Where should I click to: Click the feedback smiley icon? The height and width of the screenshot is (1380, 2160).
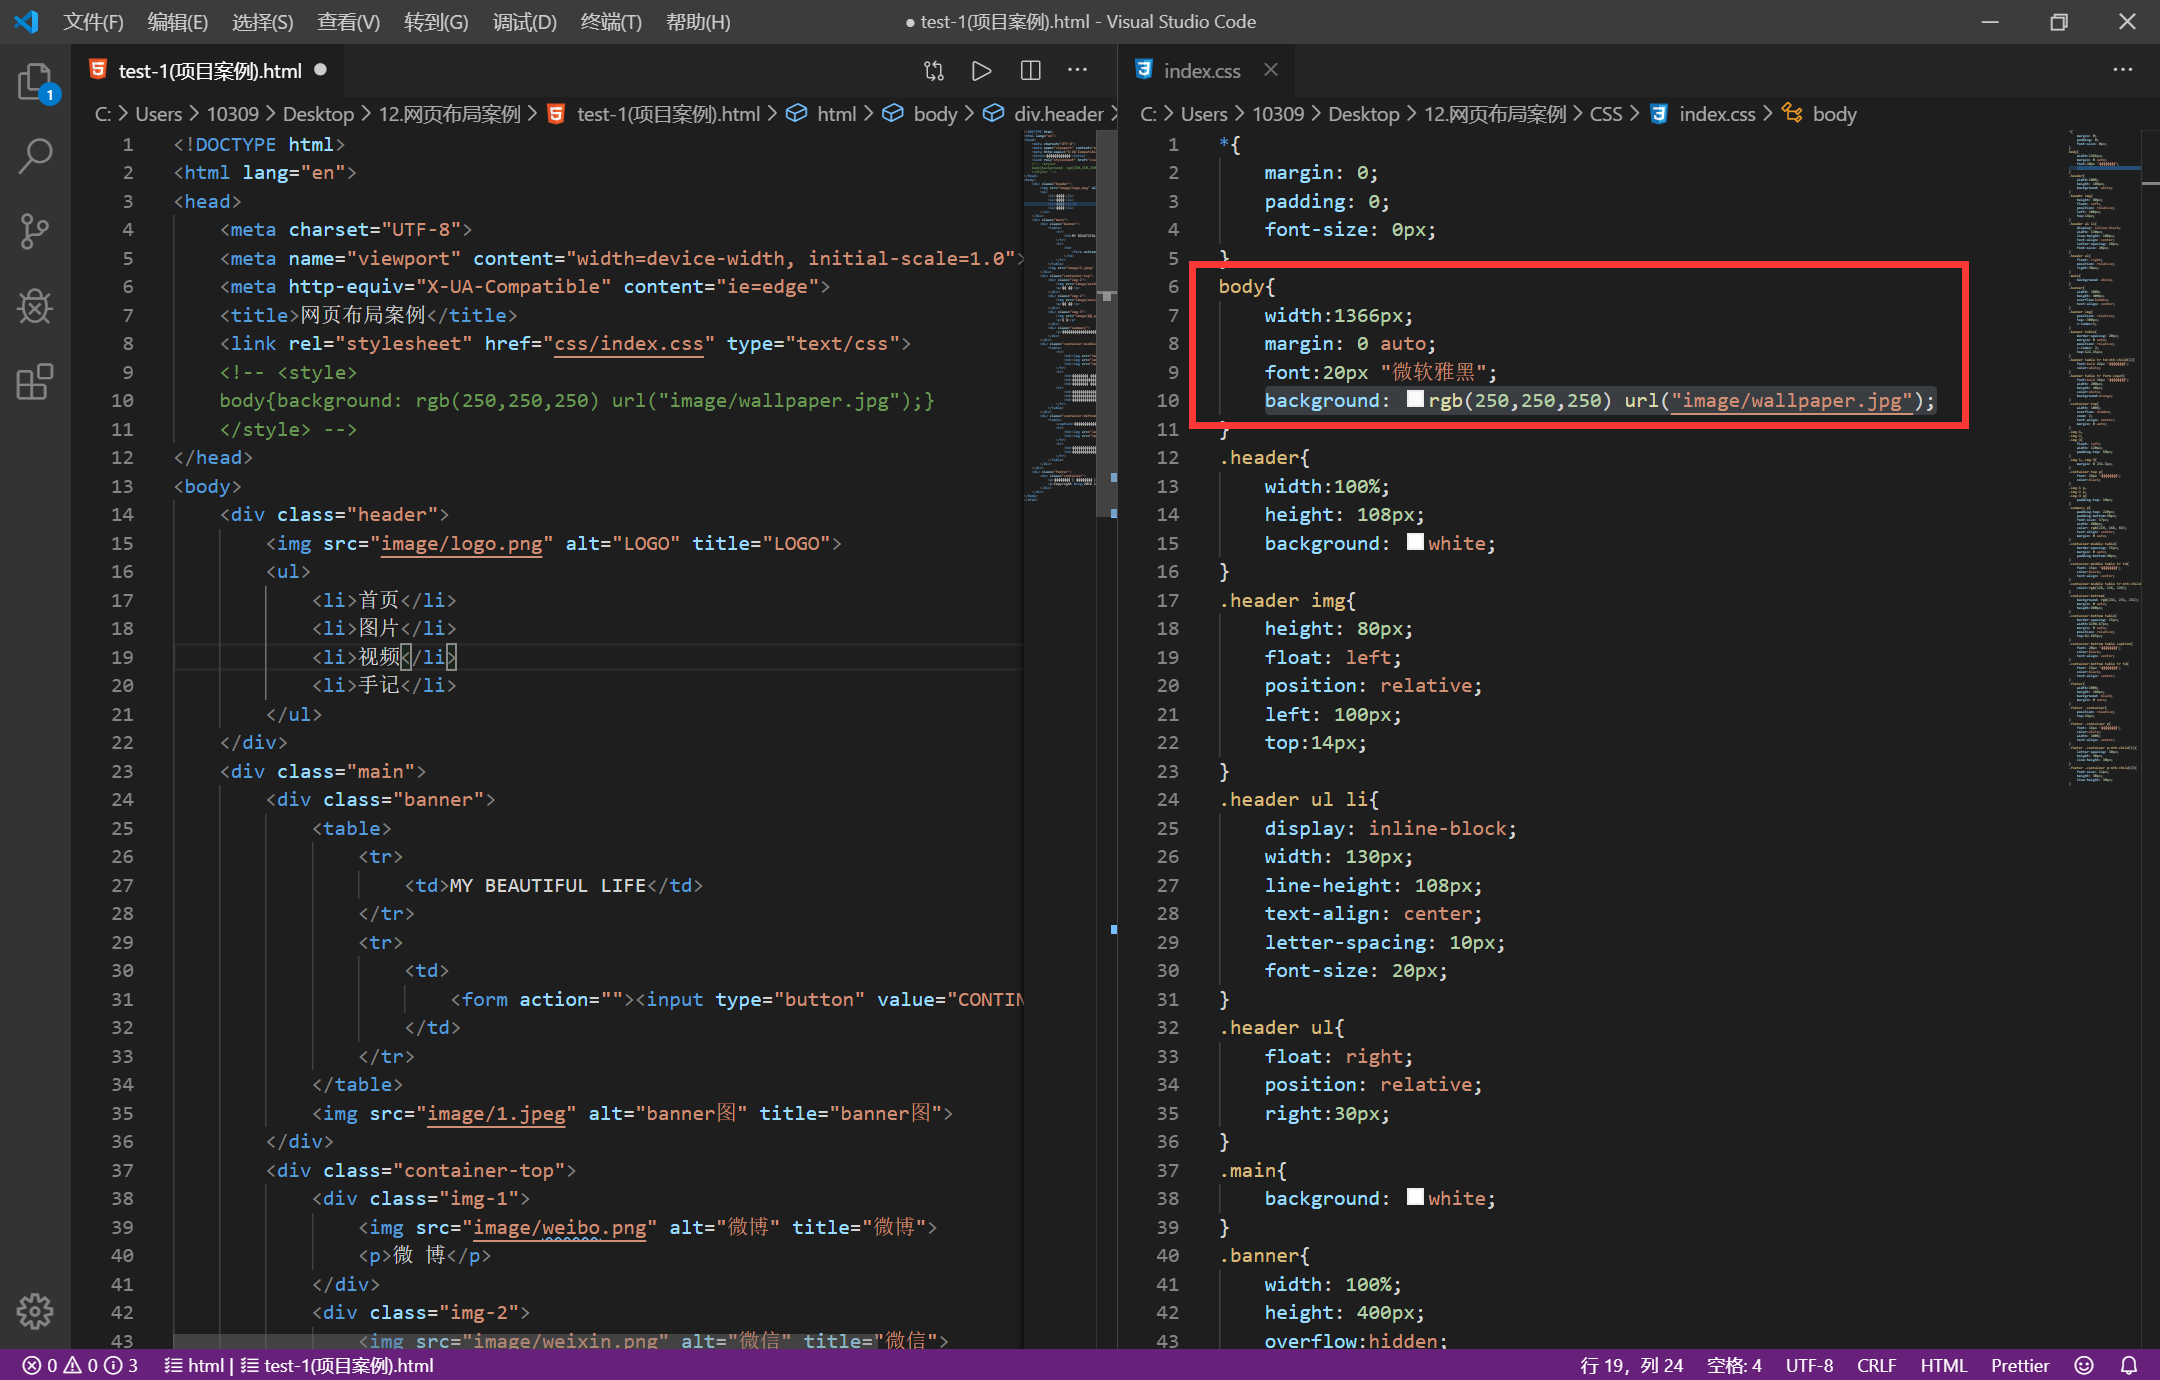click(x=2084, y=1365)
